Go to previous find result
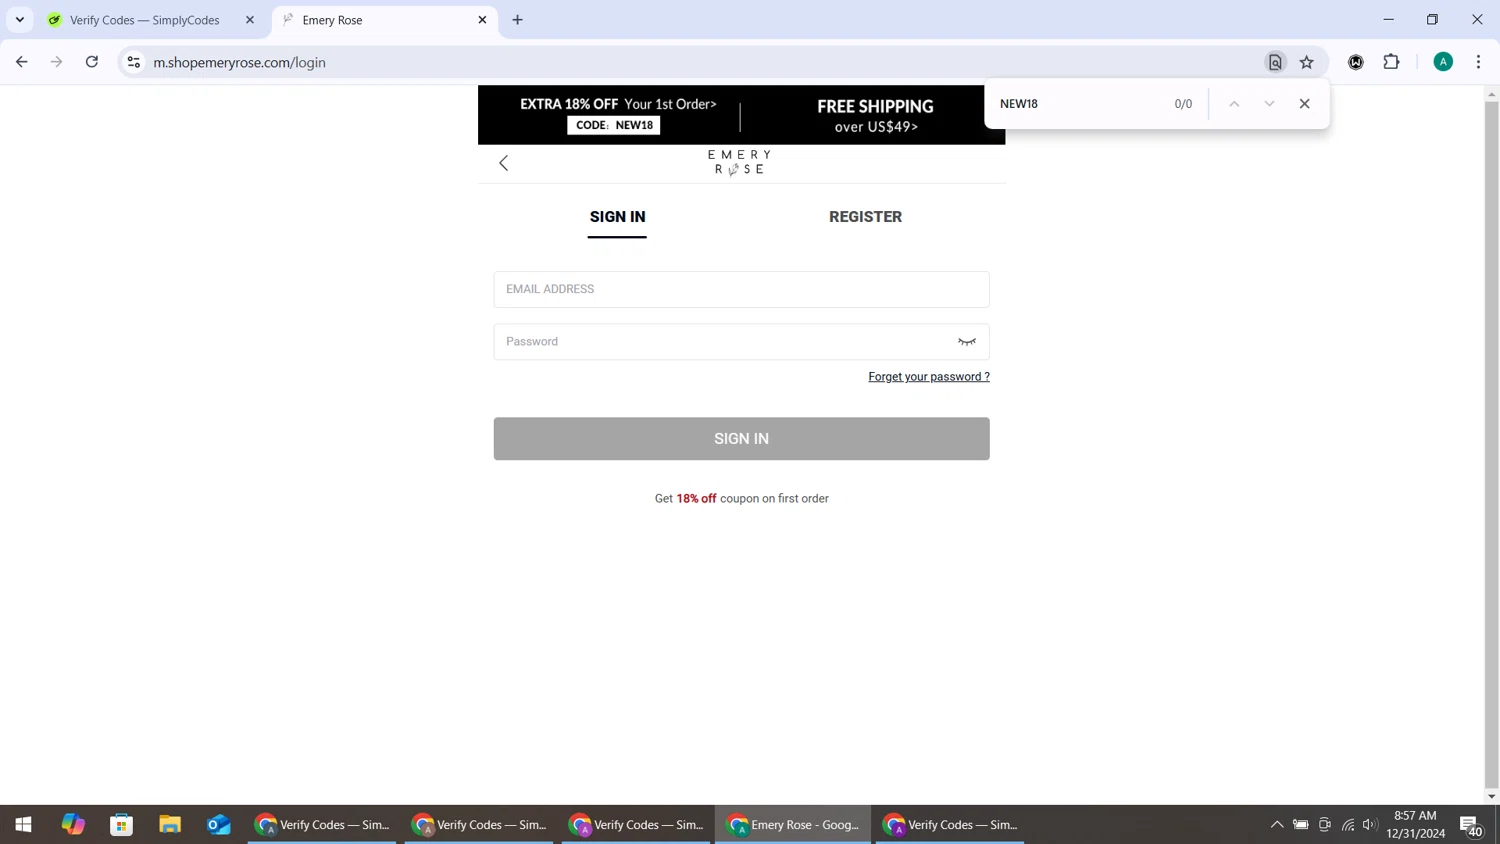Viewport: 1500px width, 844px height. click(x=1234, y=104)
